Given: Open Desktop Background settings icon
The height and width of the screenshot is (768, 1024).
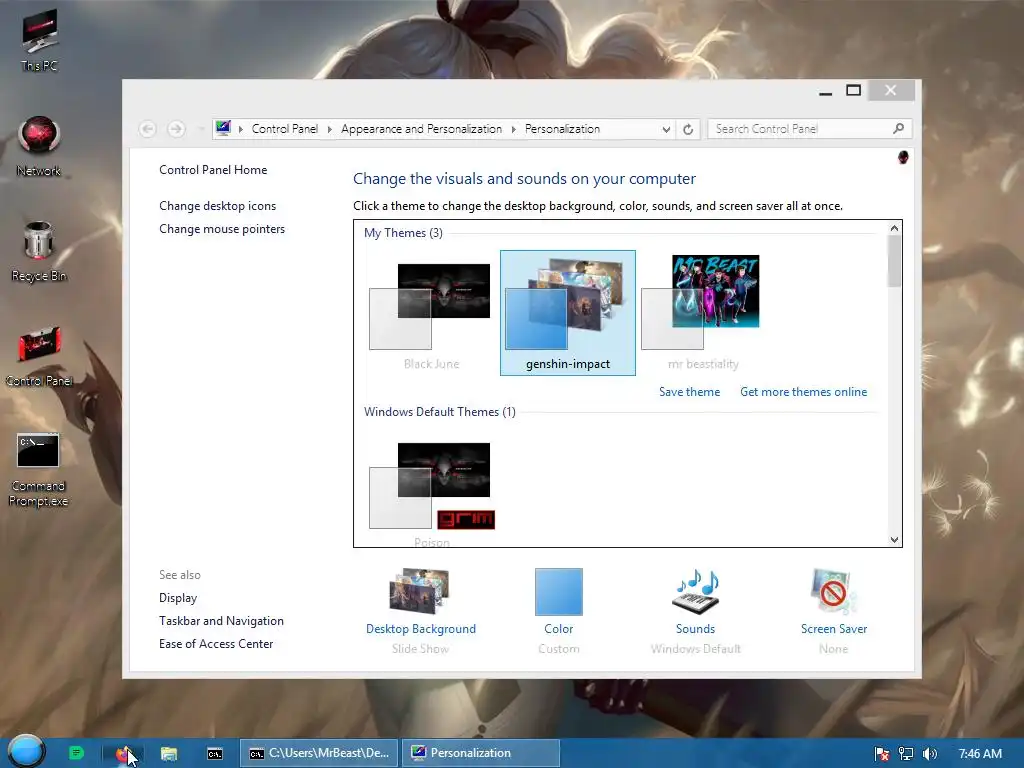Looking at the screenshot, I should coord(420,591).
